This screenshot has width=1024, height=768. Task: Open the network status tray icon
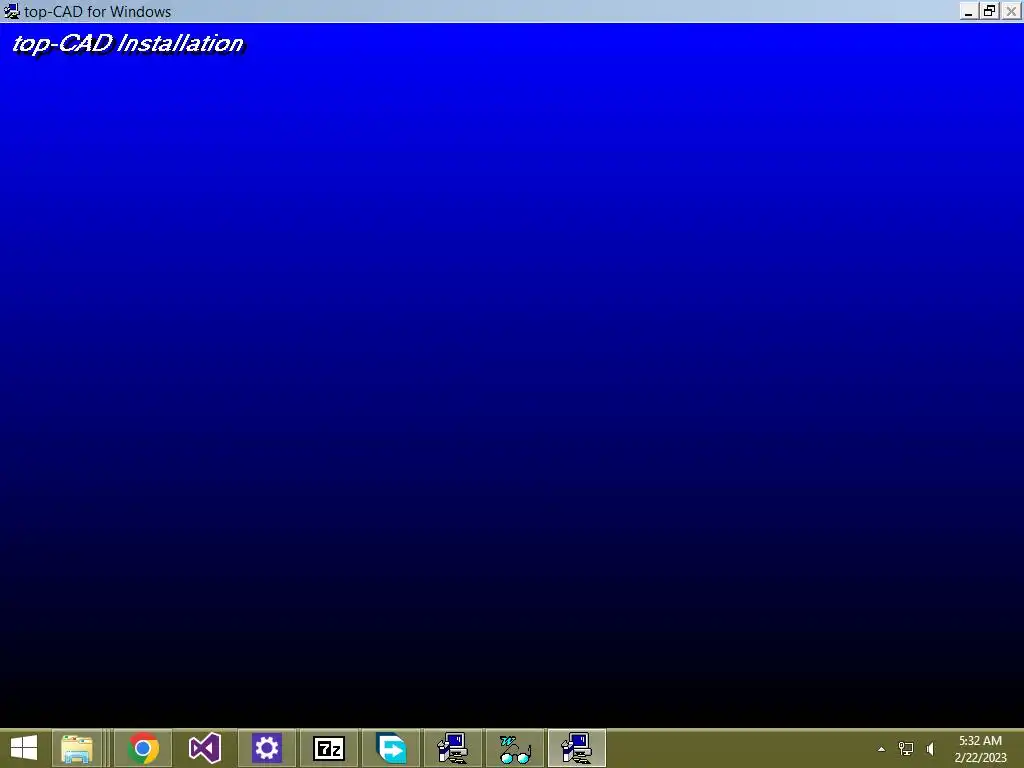click(x=906, y=749)
